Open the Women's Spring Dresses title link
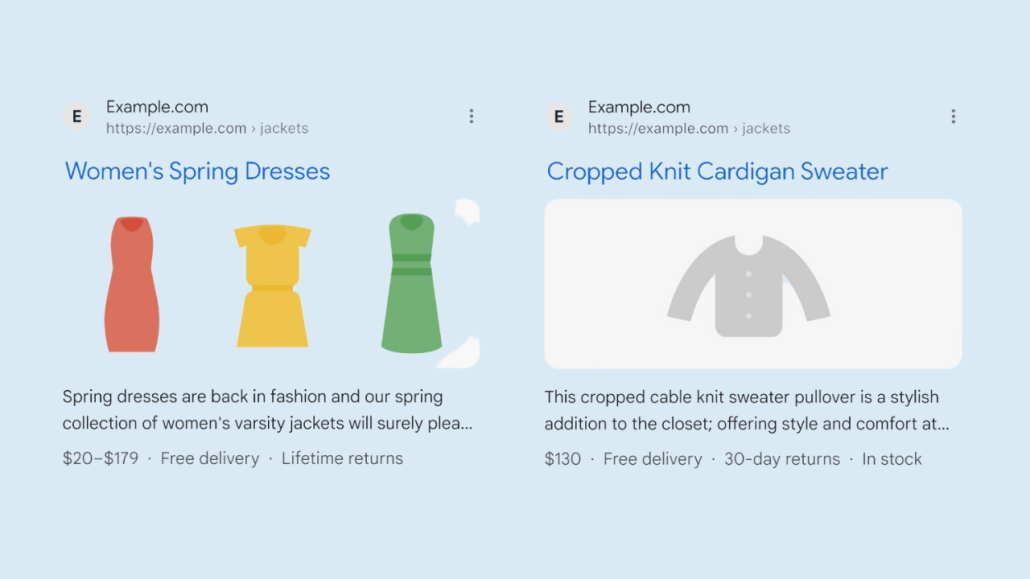Image resolution: width=1030 pixels, height=579 pixels. (197, 172)
